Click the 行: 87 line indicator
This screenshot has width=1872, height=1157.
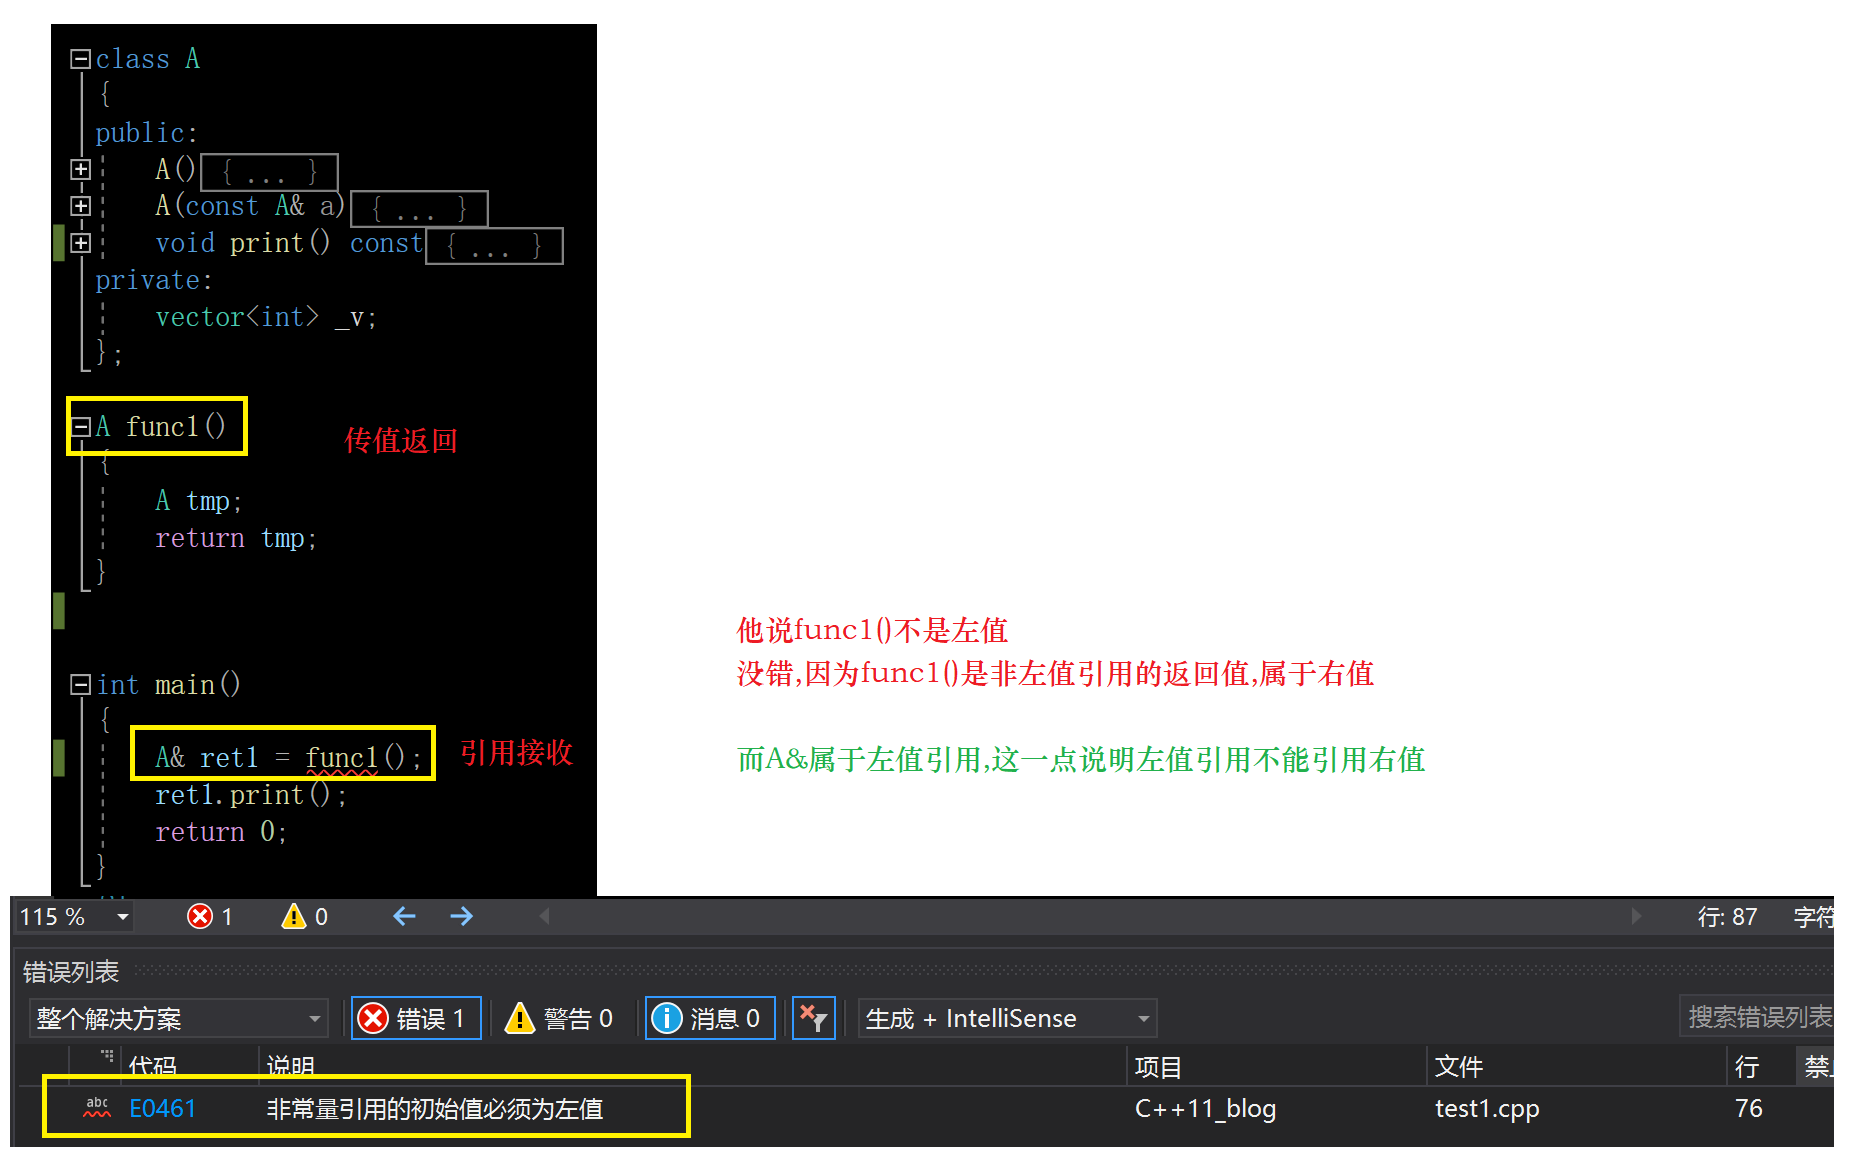click(x=1727, y=916)
